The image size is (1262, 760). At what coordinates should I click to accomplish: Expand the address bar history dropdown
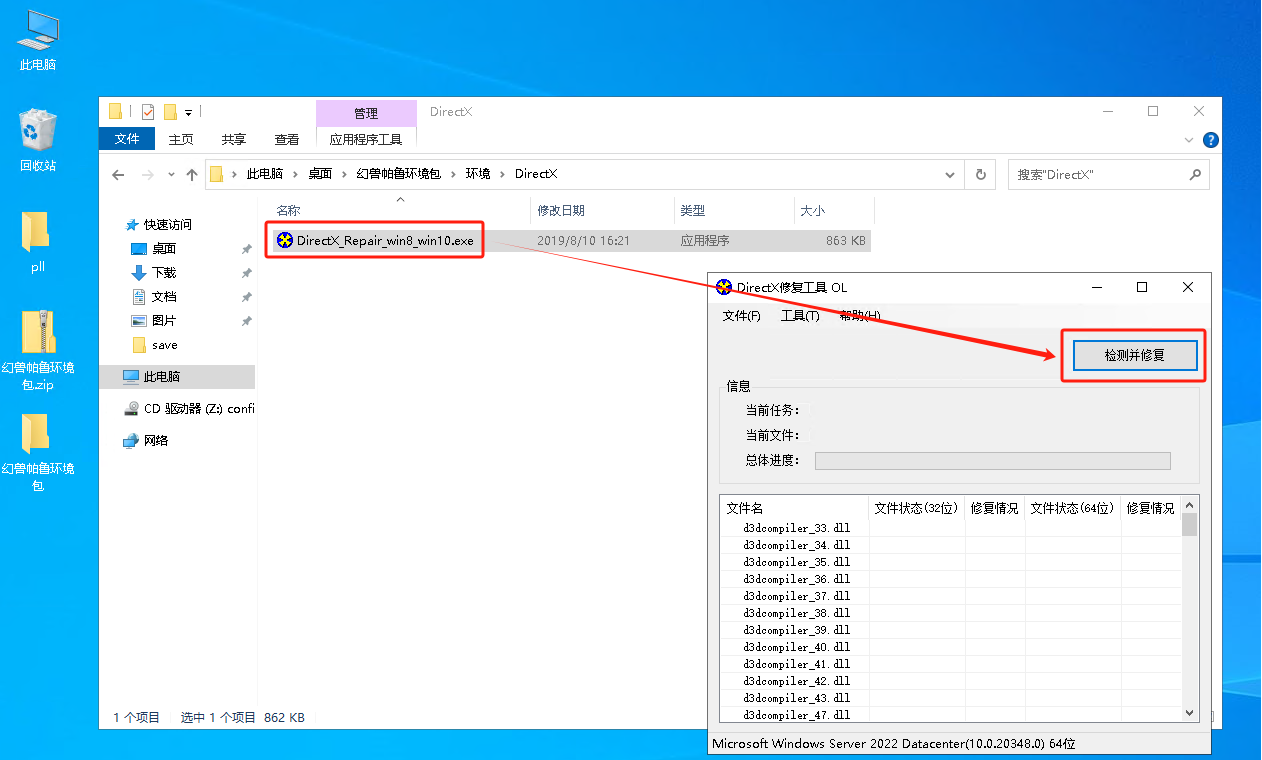(x=950, y=174)
